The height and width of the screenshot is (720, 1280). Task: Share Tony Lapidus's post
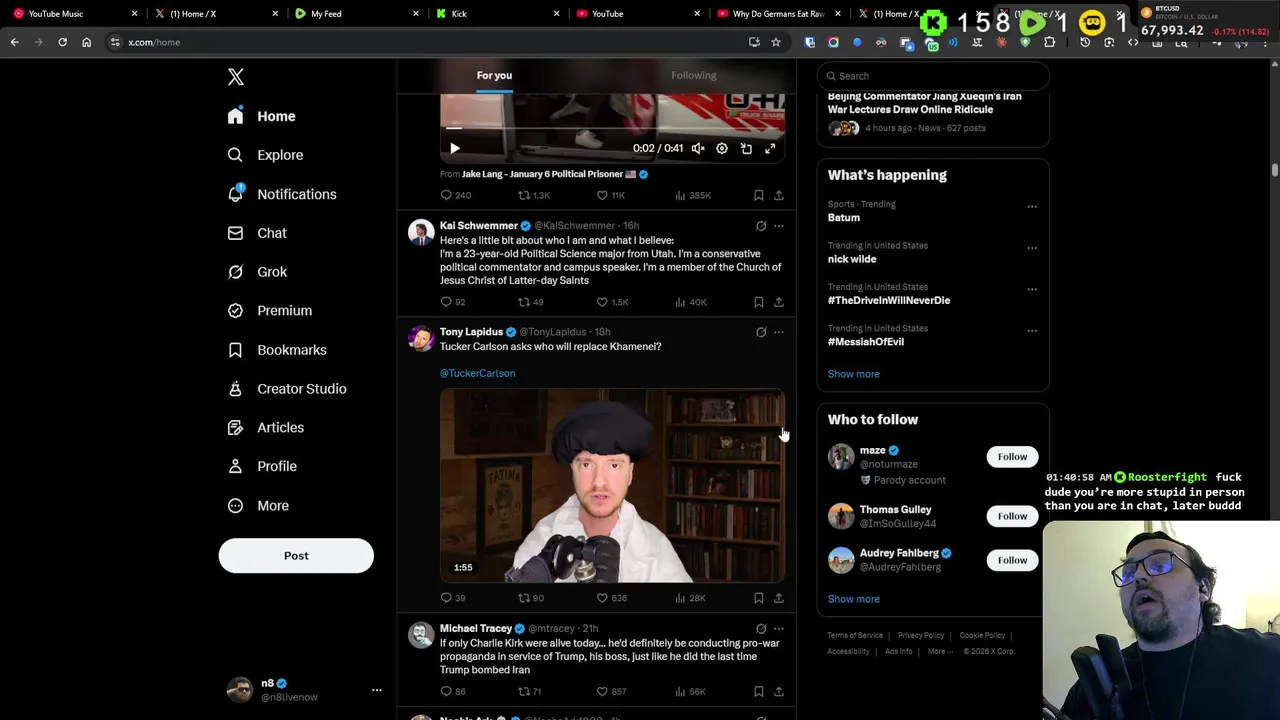(x=779, y=598)
